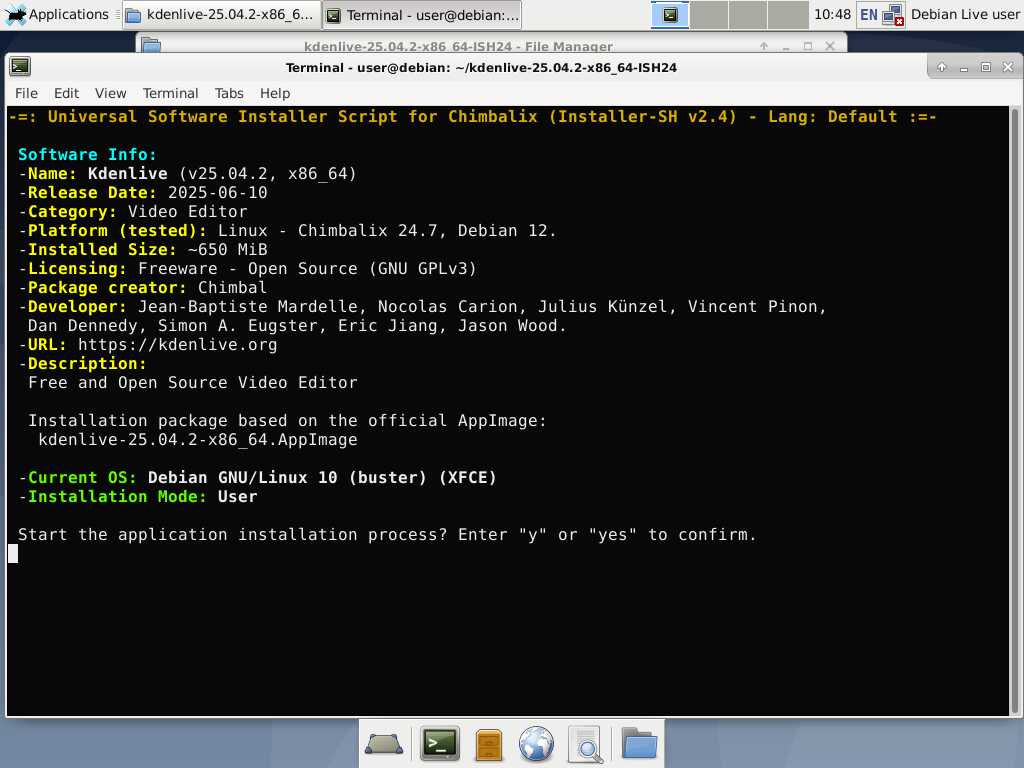Click the clock showing 10:48
This screenshot has height=768, width=1024.
coord(832,14)
